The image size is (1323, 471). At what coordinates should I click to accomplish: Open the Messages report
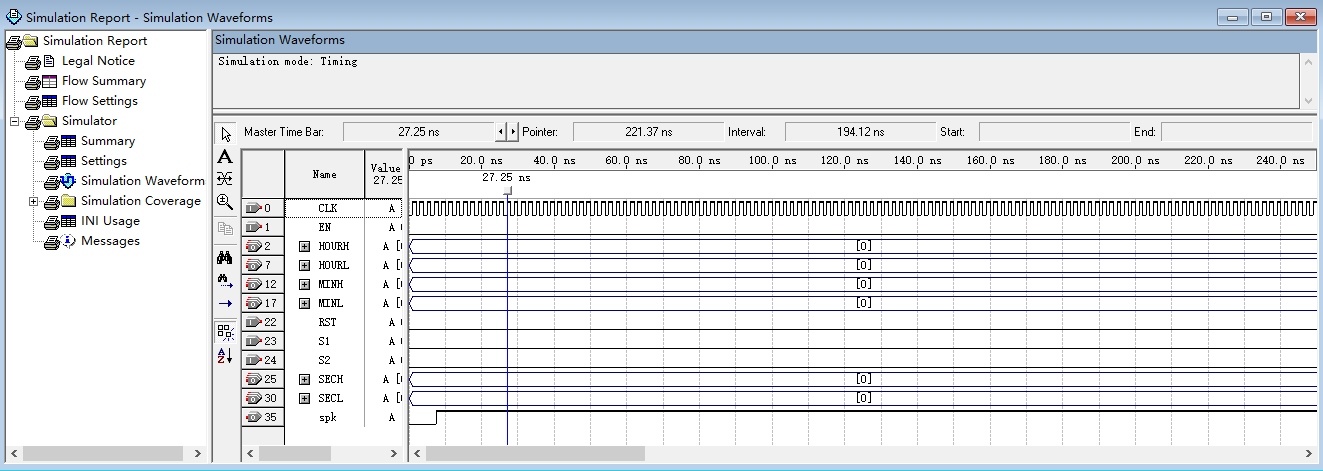pos(110,241)
